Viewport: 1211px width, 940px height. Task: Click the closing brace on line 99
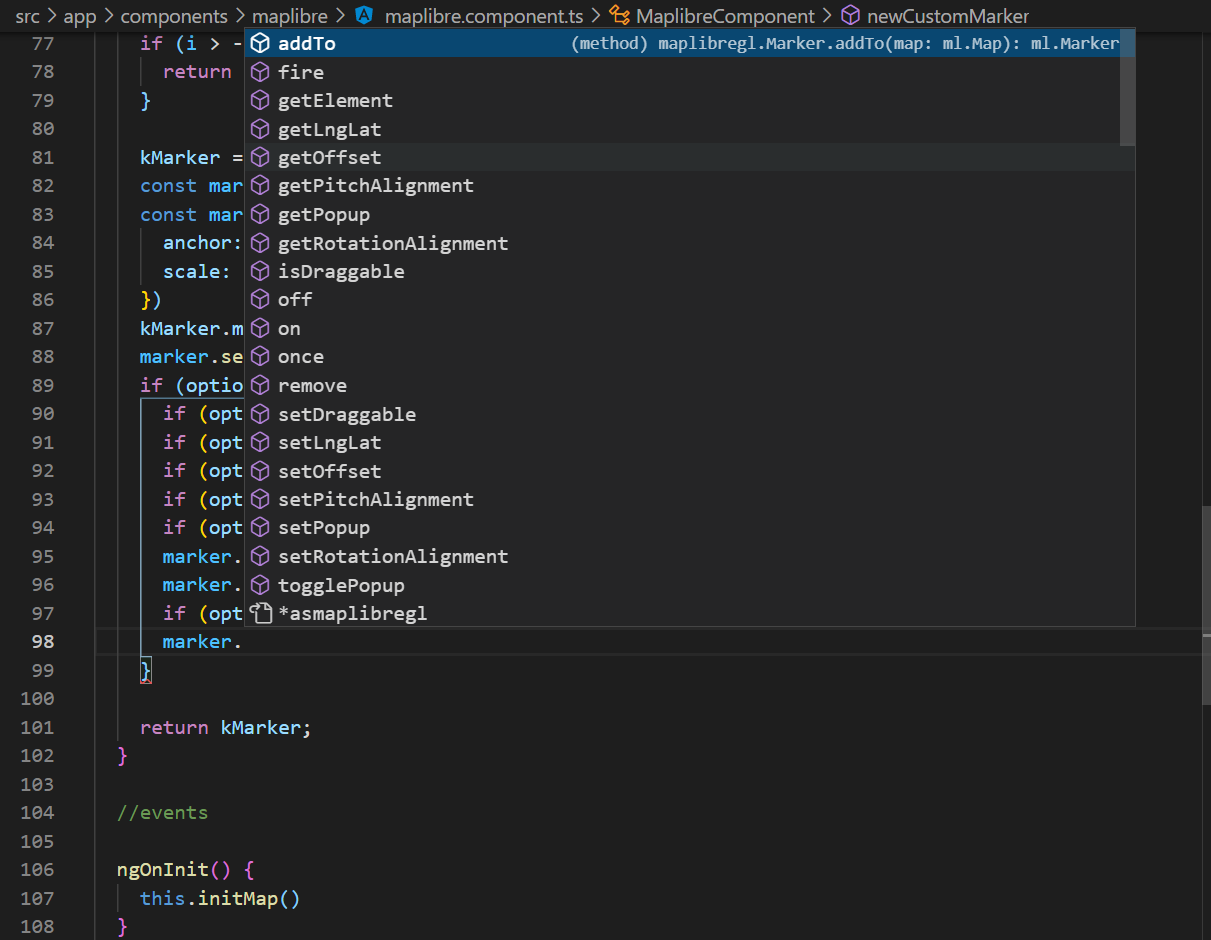pos(146,670)
